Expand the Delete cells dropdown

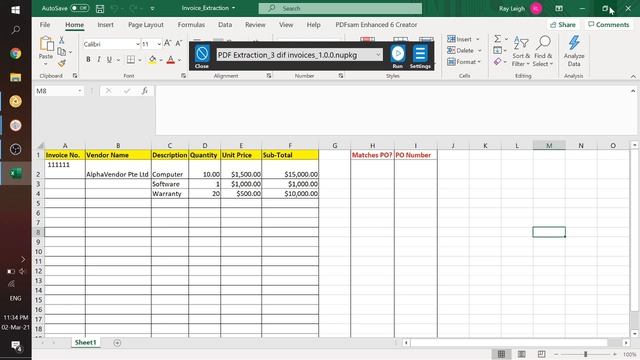[x=480, y=51]
